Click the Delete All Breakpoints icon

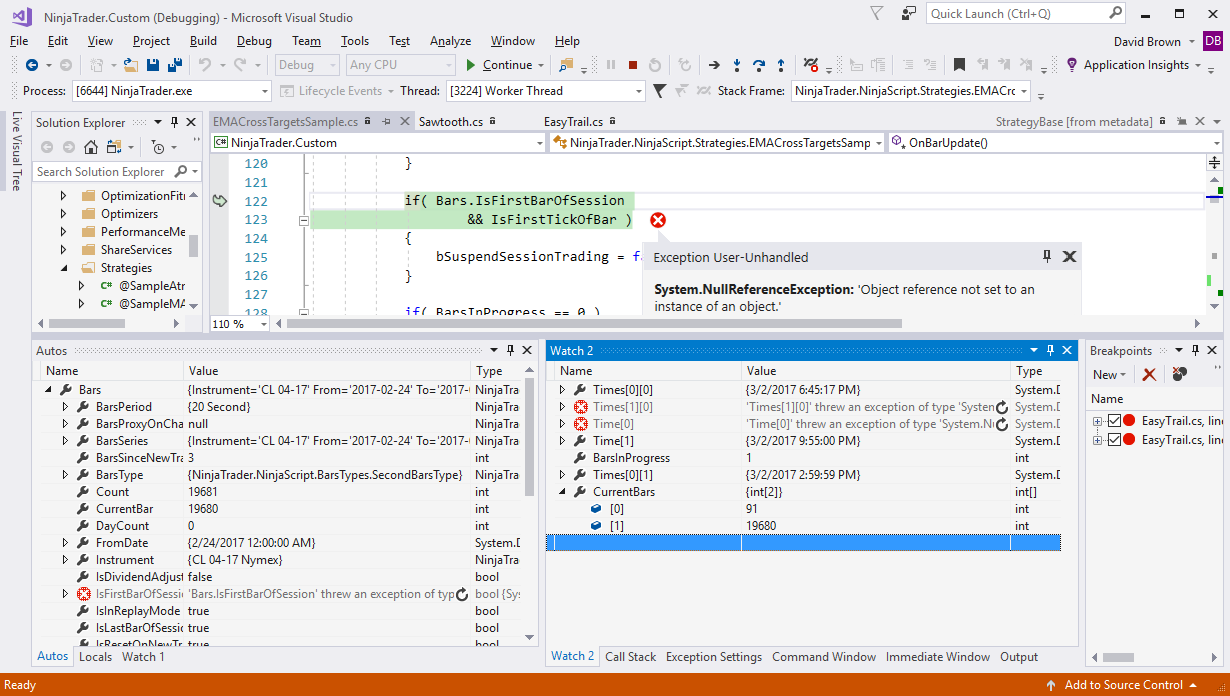pos(1179,374)
